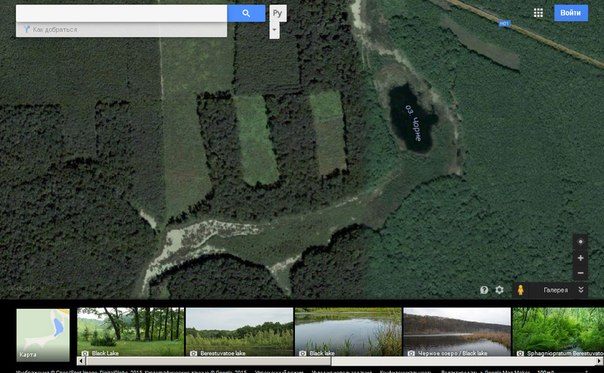604x373 pixels.
Task: Open the settings gear icon
Action: 499,290
